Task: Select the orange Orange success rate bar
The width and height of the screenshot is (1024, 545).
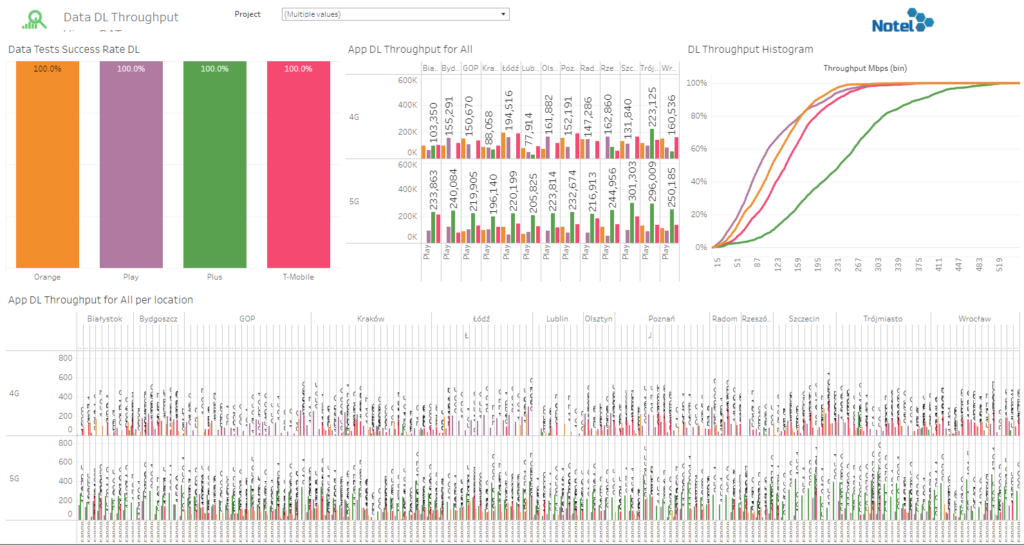Action: 47,165
